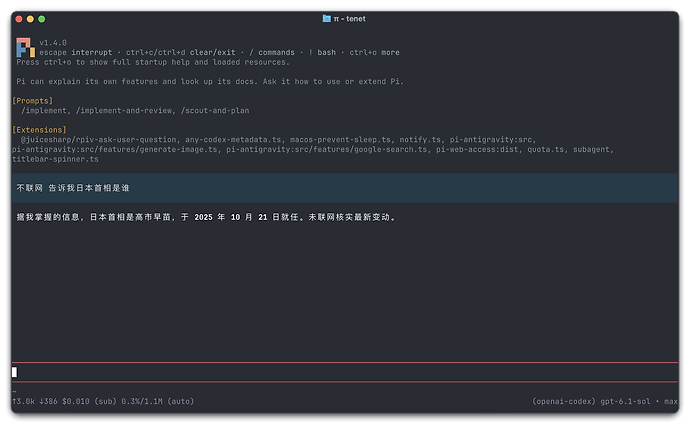This screenshot has height=427, width=690.
Task: Click the "Pi can explain its own features" line
Action: tap(210, 81)
